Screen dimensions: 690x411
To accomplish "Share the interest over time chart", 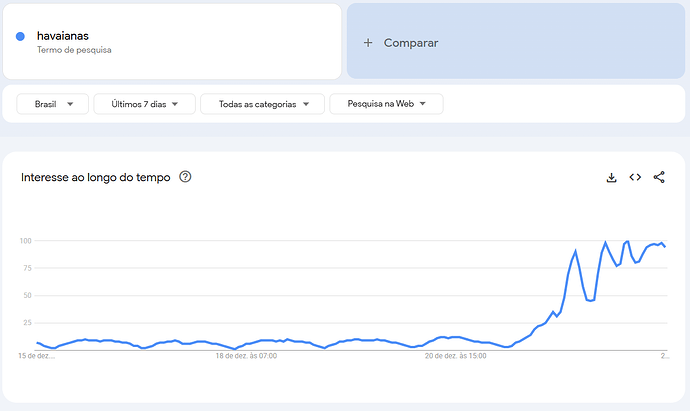I will click(659, 177).
